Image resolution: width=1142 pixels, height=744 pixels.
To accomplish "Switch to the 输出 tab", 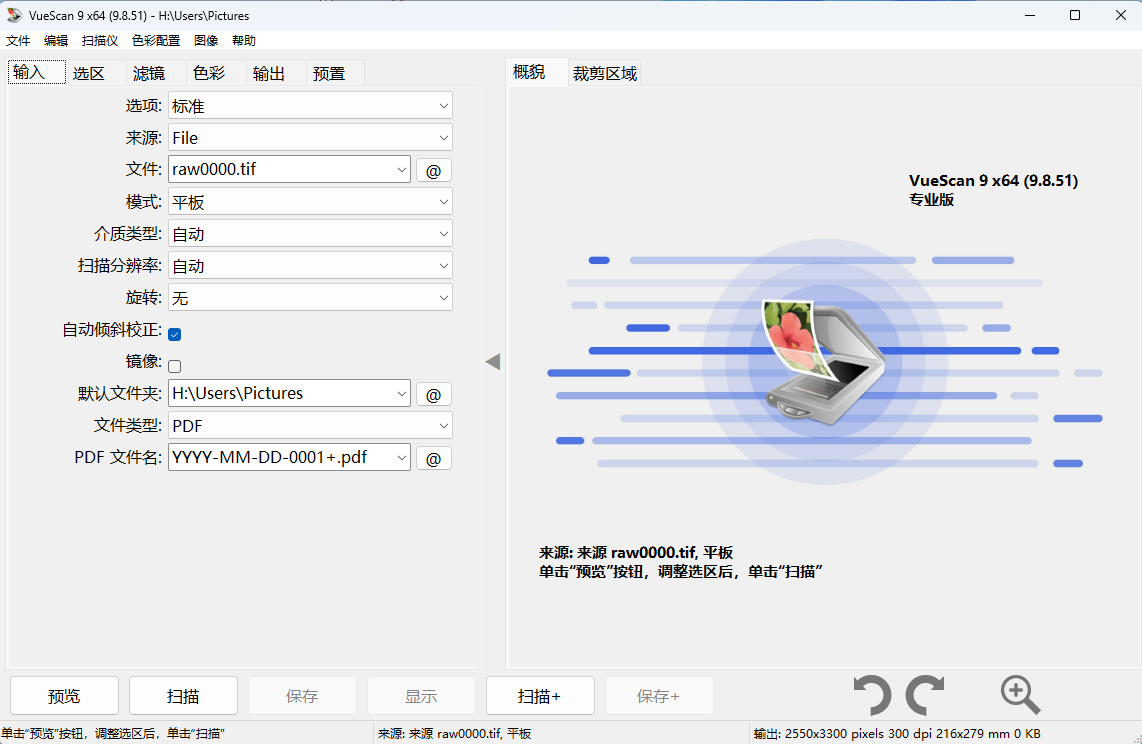I will click(x=276, y=74).
